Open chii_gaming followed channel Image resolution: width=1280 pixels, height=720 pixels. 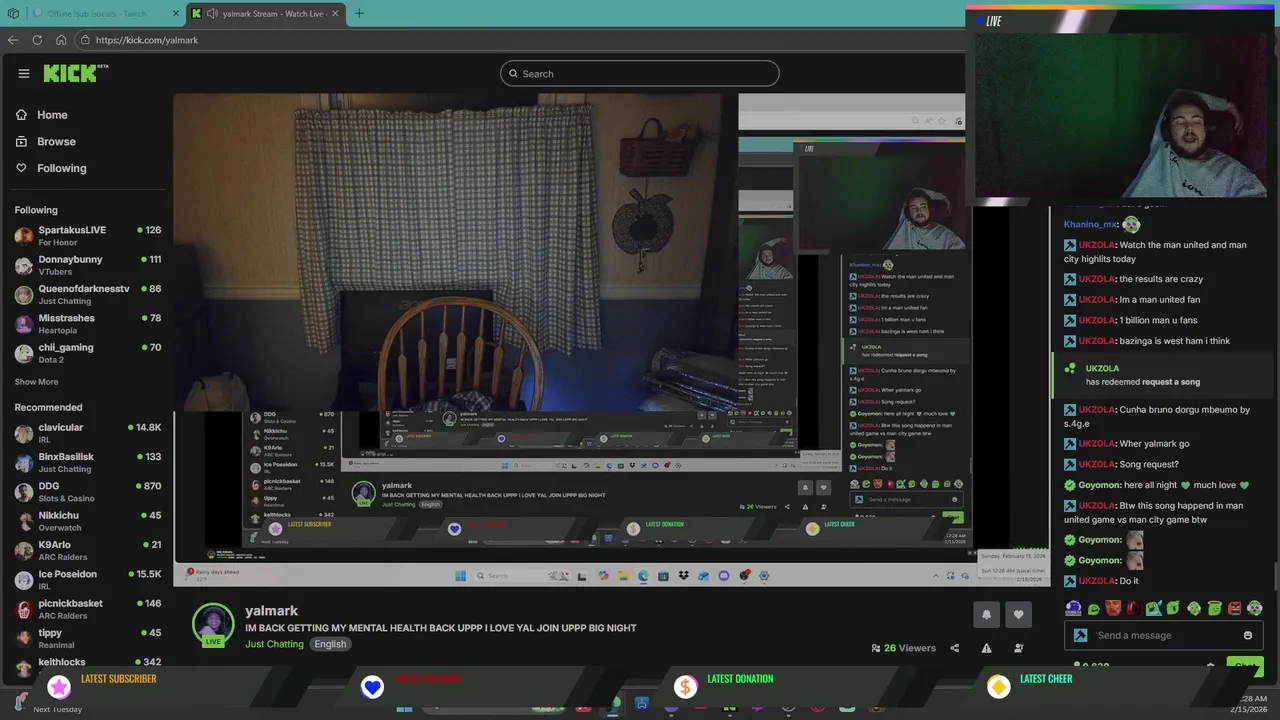coord(88,353)
